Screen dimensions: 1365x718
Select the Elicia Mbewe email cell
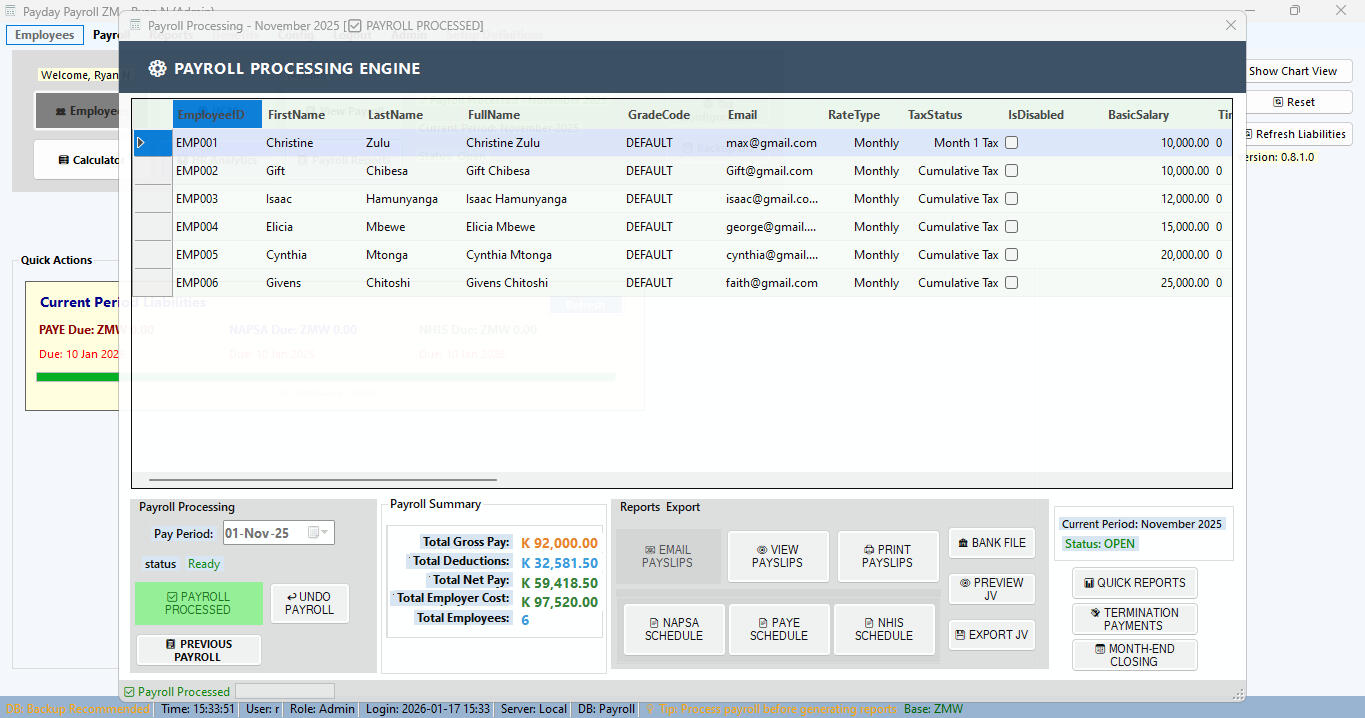(771, 227)
